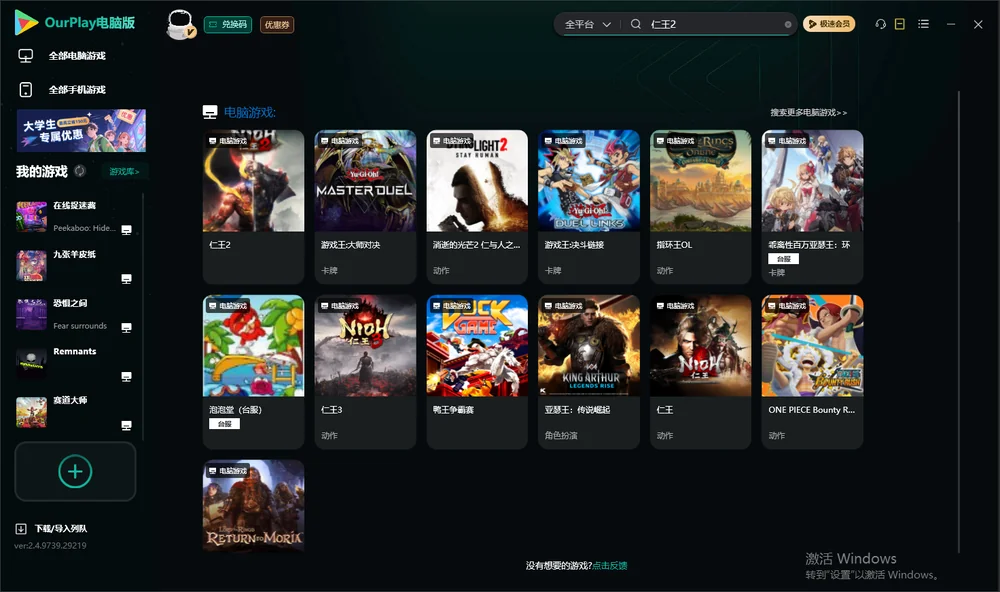Click the monitor icon beside 电脑游戏 heading
The image size is (1000, 592).
(x=210, y=112)
